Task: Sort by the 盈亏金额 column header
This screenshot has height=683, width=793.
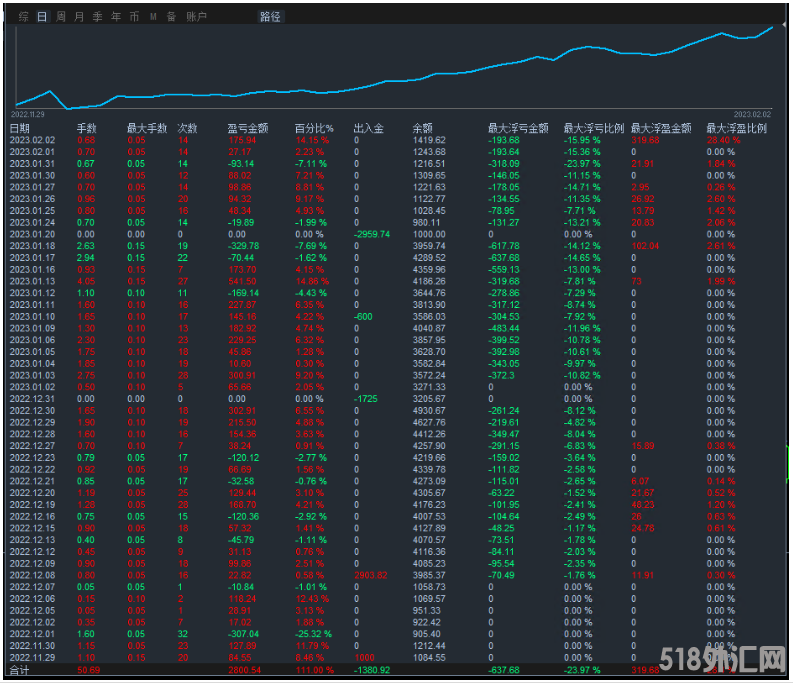Action: coord(248,129)
